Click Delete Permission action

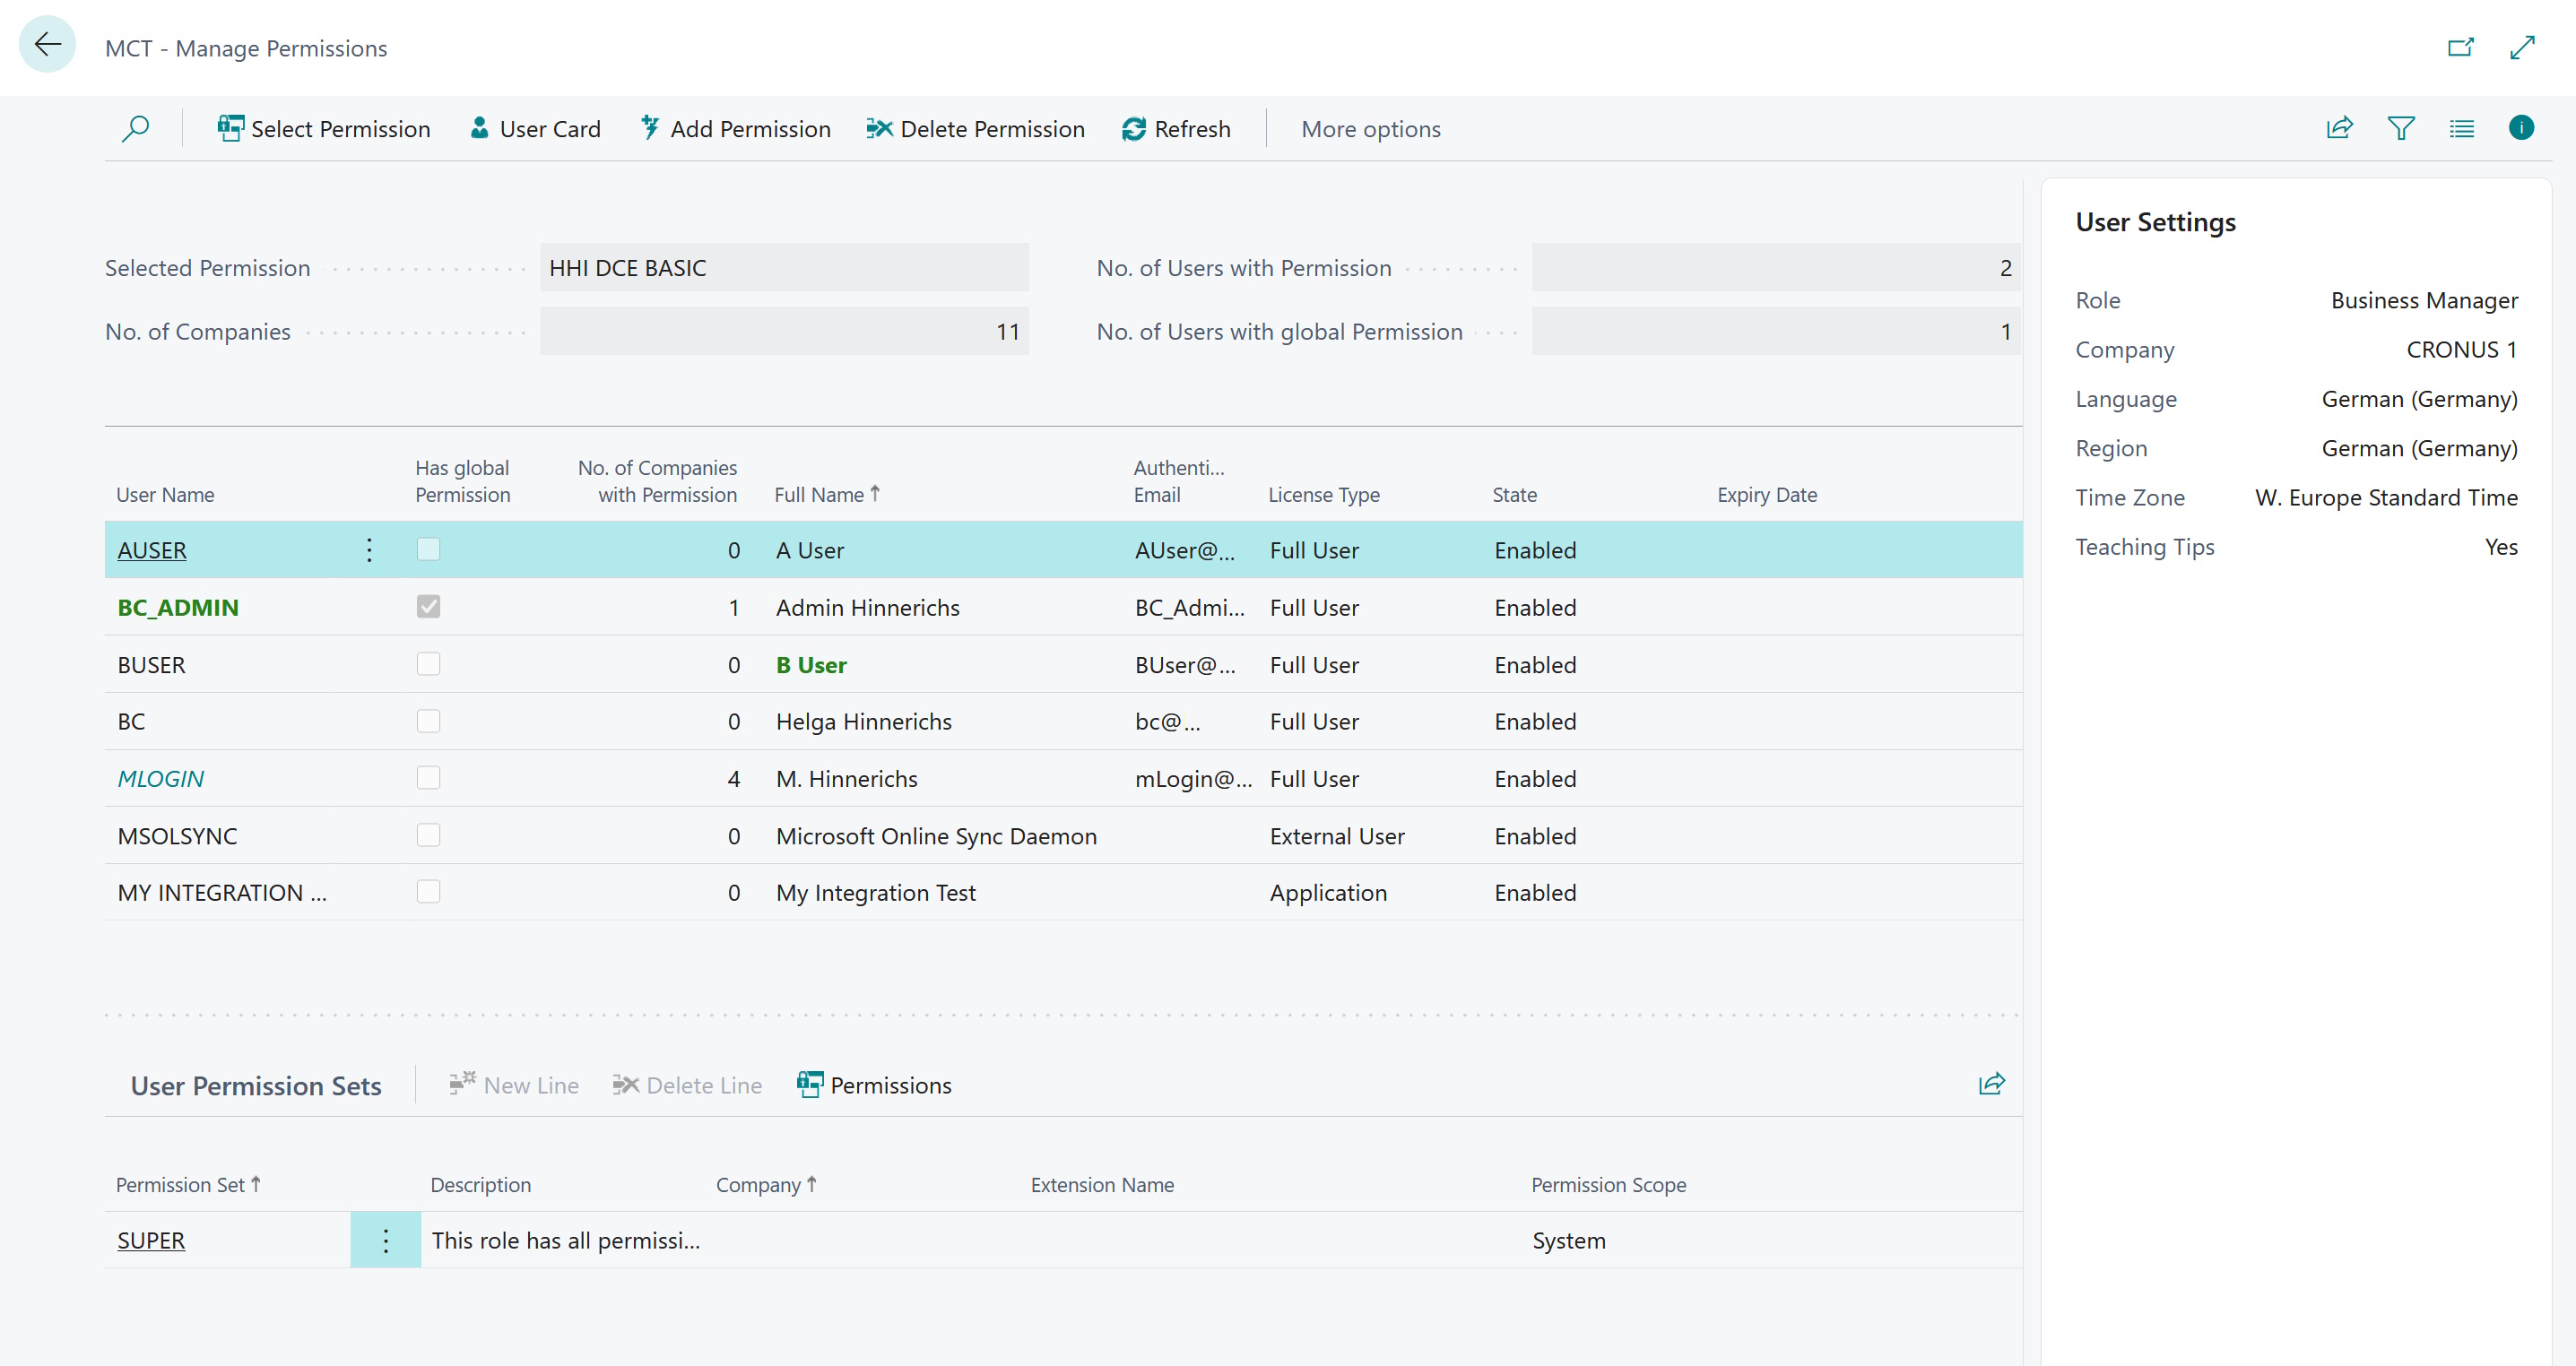976,129
